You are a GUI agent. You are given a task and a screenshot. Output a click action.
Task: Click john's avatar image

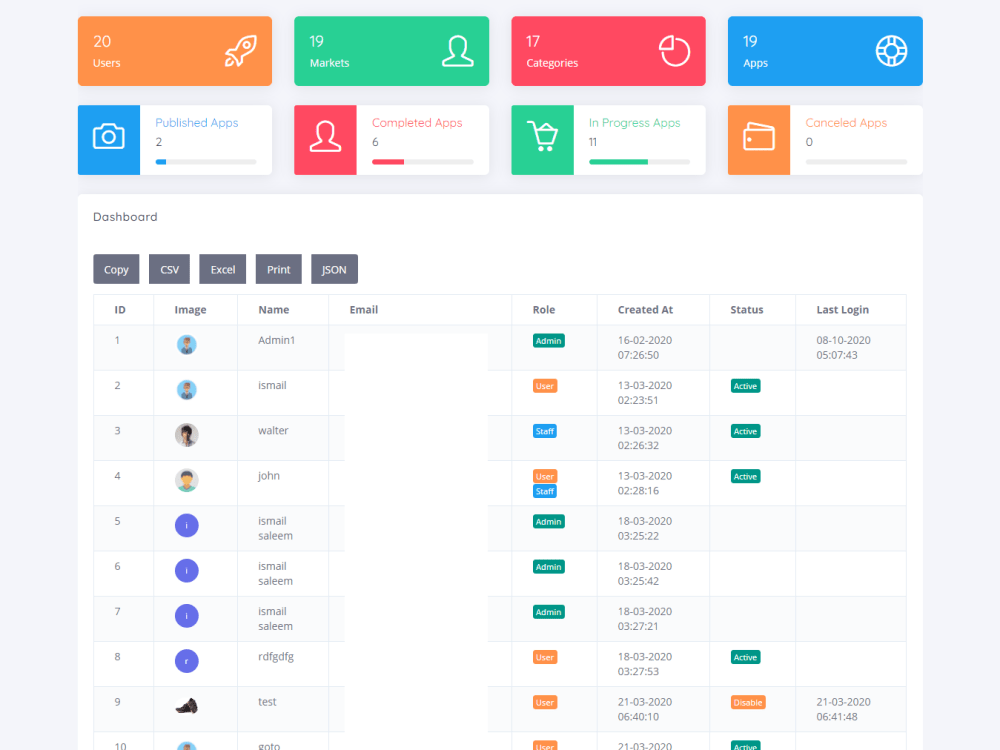point(186,480)
